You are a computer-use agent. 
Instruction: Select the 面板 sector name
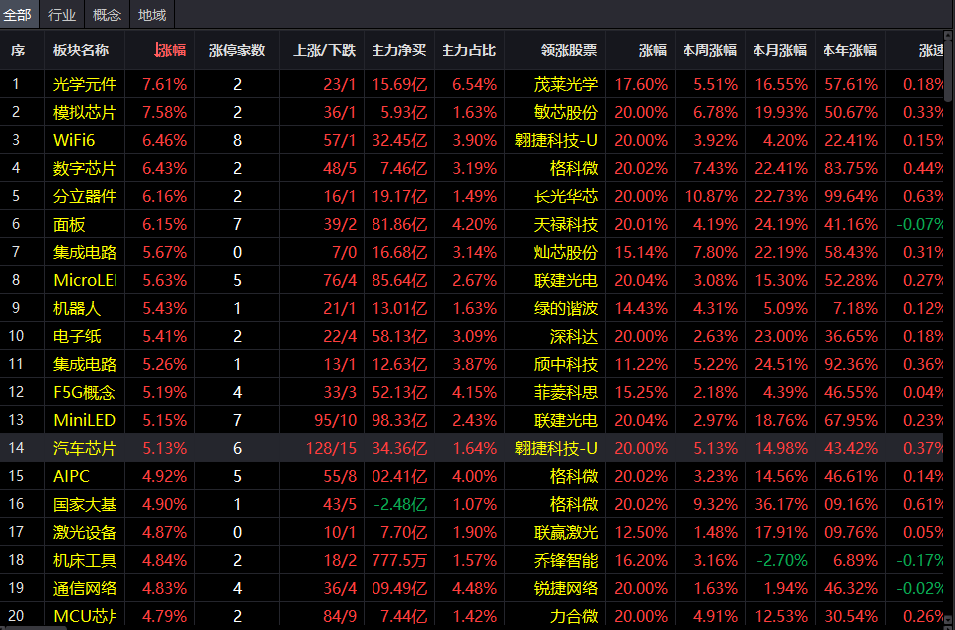[69, 224]
